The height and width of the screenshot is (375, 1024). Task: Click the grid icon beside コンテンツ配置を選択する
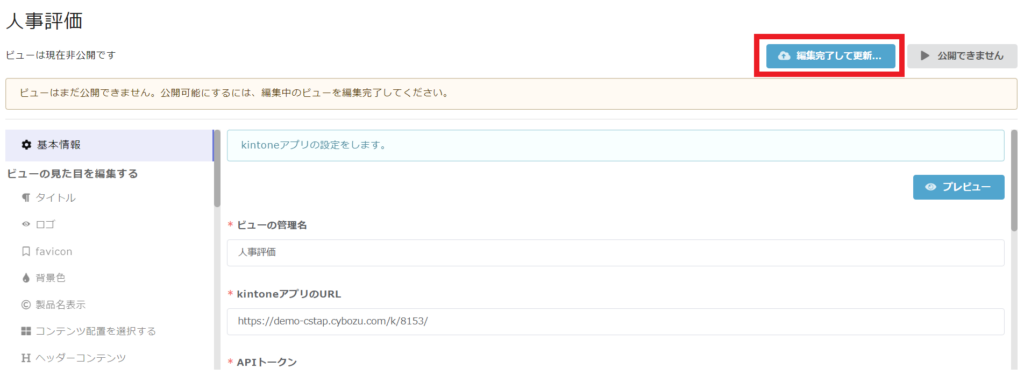26,331
